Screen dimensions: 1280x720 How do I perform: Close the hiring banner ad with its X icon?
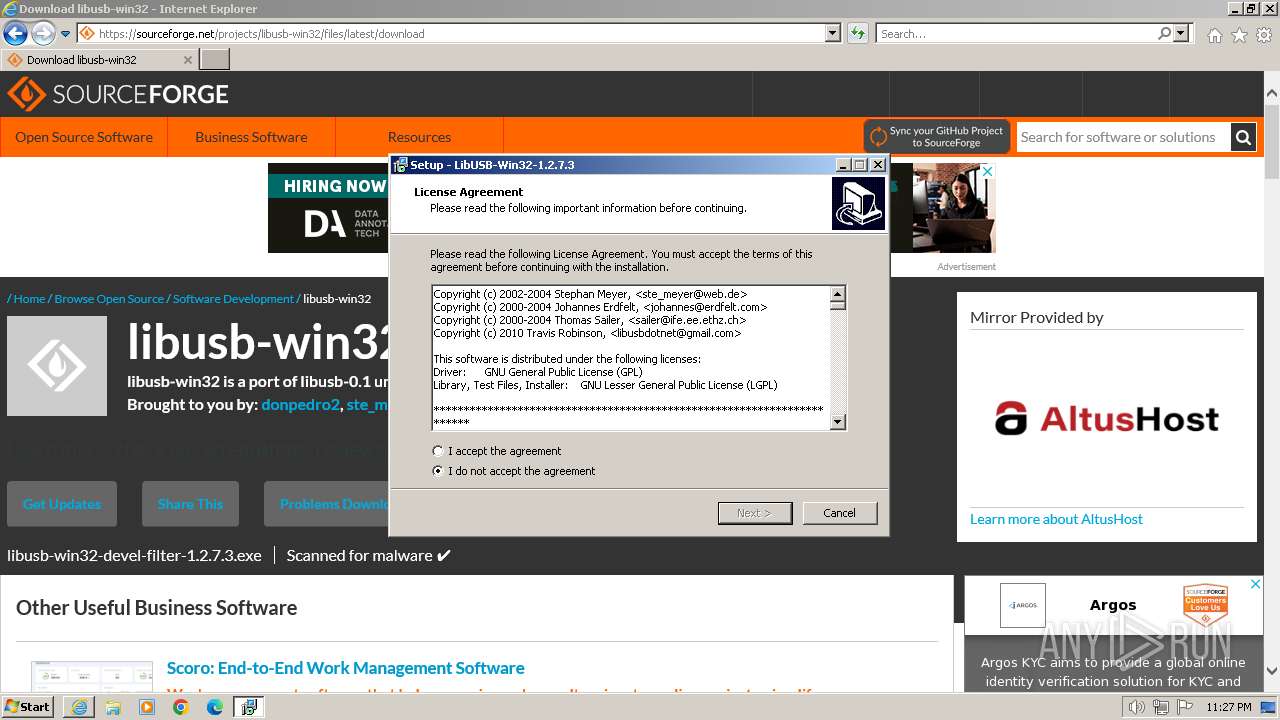coord(988,171)
